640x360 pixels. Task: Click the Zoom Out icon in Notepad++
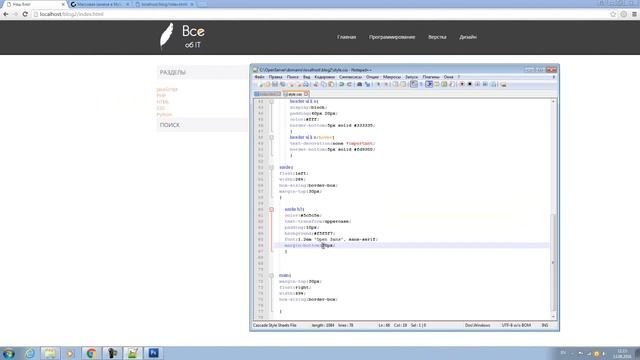[x=386, y=84]
